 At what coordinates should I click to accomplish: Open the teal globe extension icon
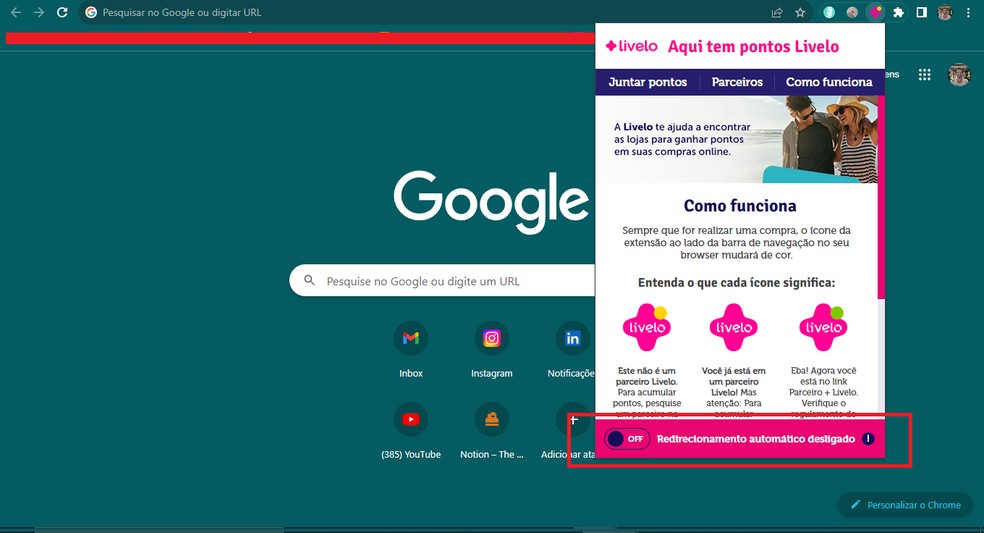829,12
